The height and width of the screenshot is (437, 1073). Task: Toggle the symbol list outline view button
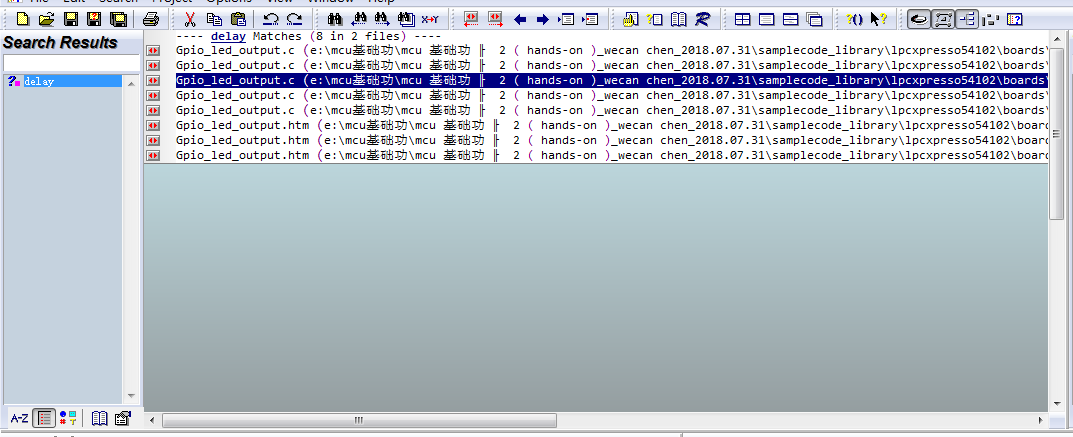(x=44, y=418)
